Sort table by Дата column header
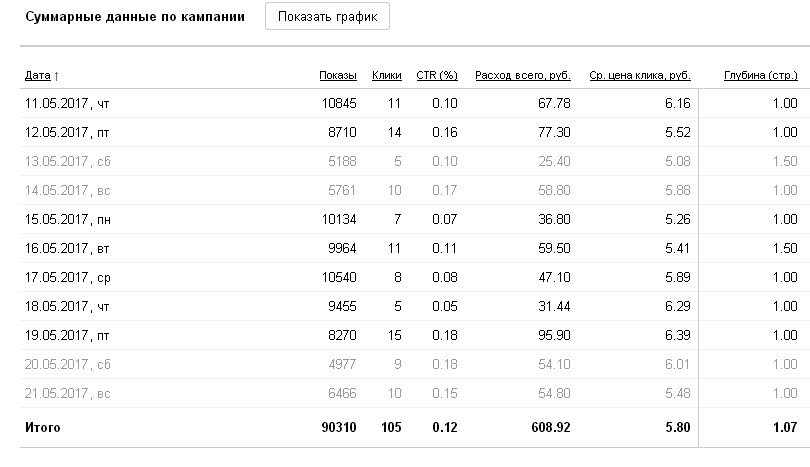810x467 pixels. [38, 75]
